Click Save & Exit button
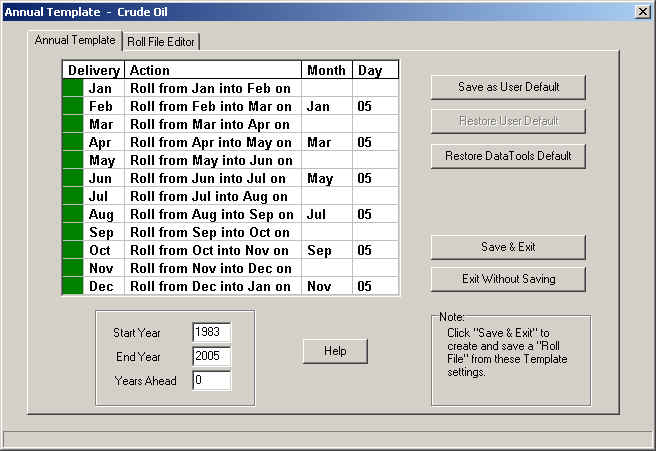 coord(508,247)
